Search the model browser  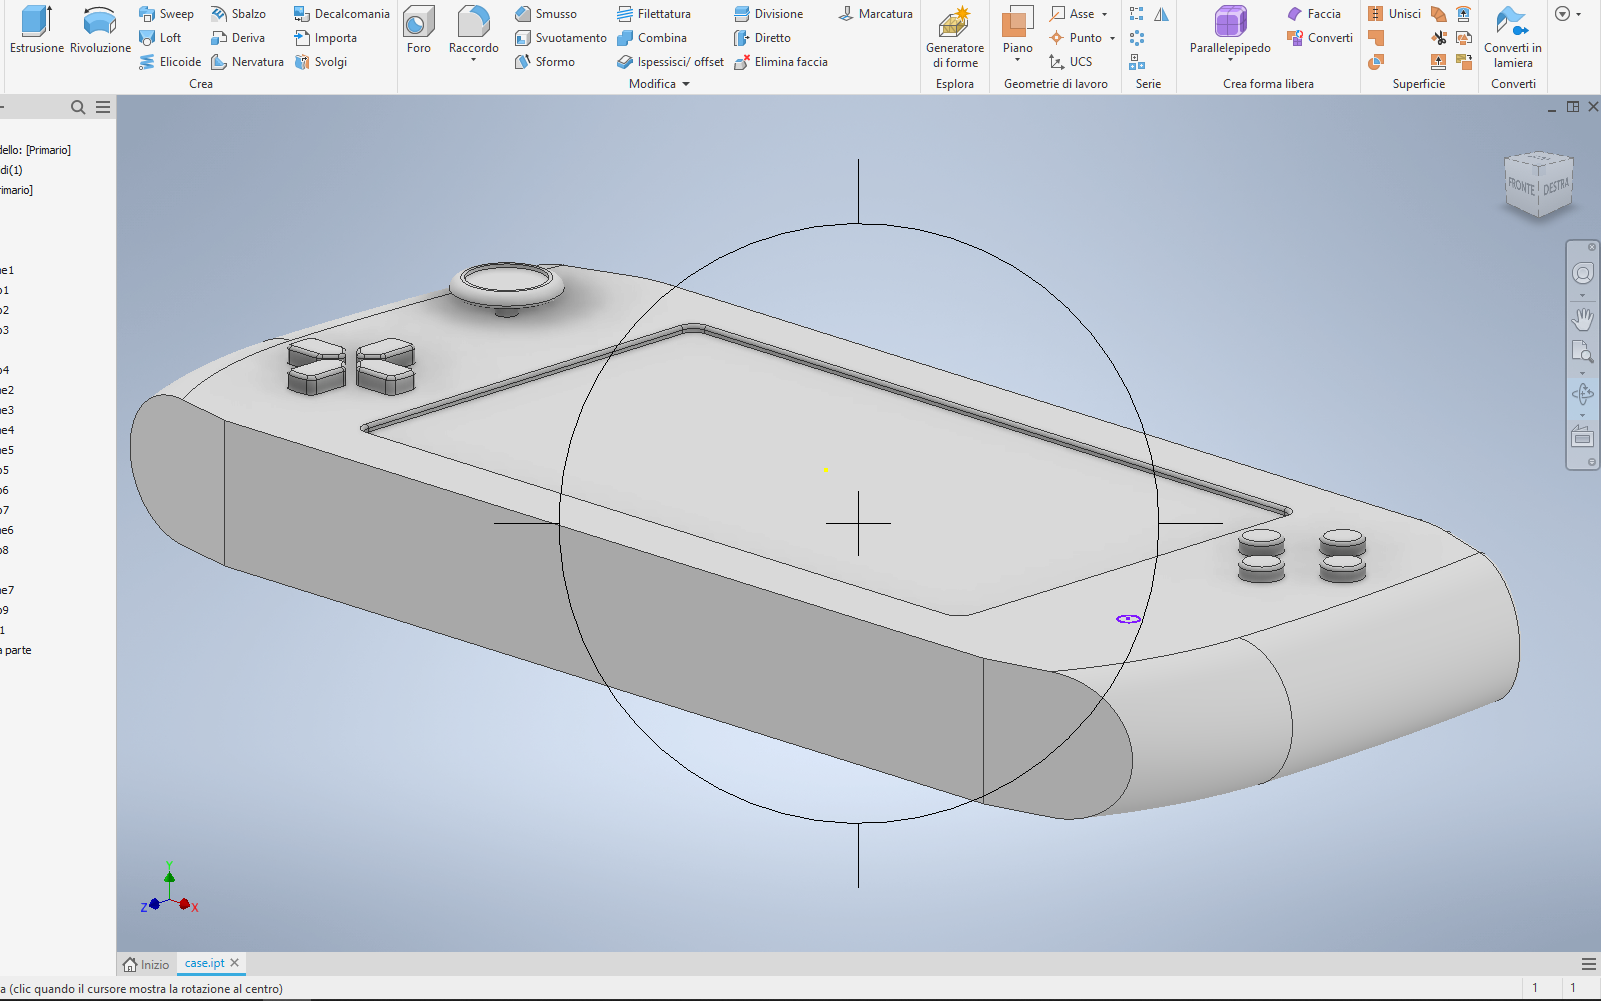click(x=78, y=107)
